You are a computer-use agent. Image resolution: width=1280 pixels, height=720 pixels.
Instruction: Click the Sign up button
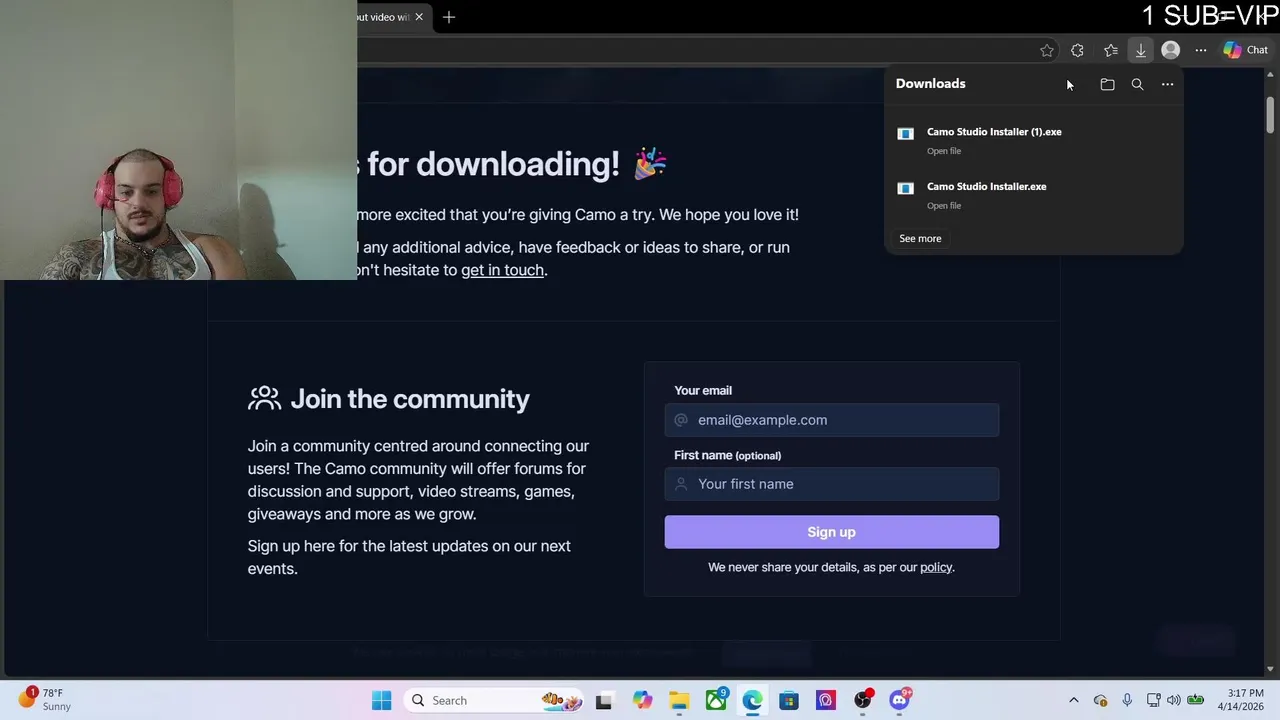832,532
